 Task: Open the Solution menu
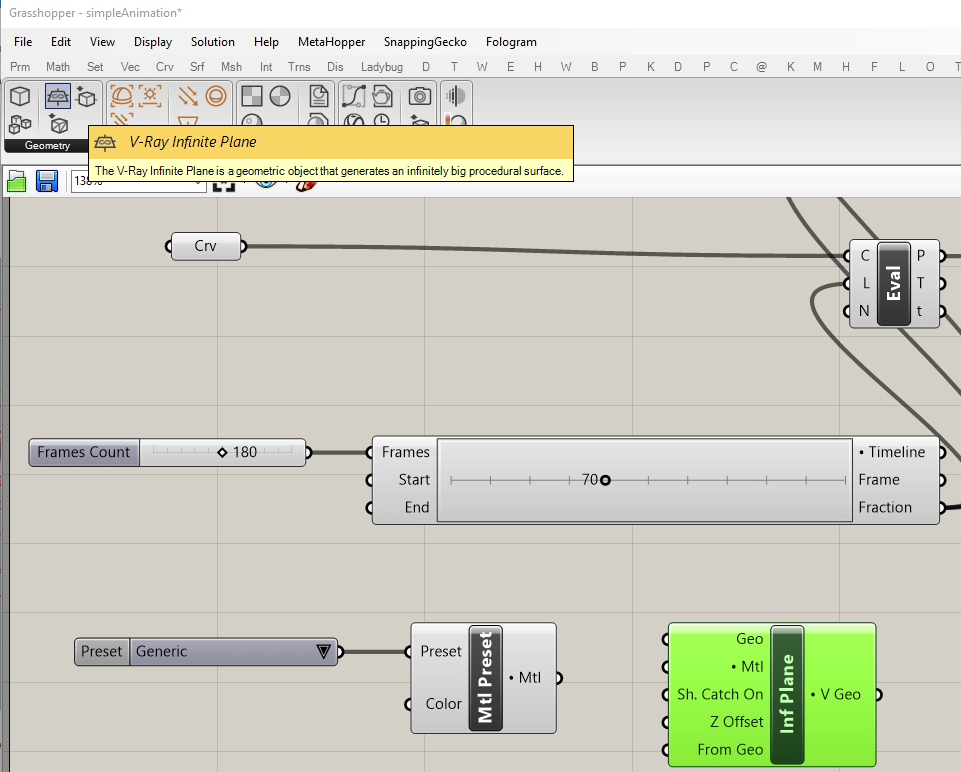212,42
